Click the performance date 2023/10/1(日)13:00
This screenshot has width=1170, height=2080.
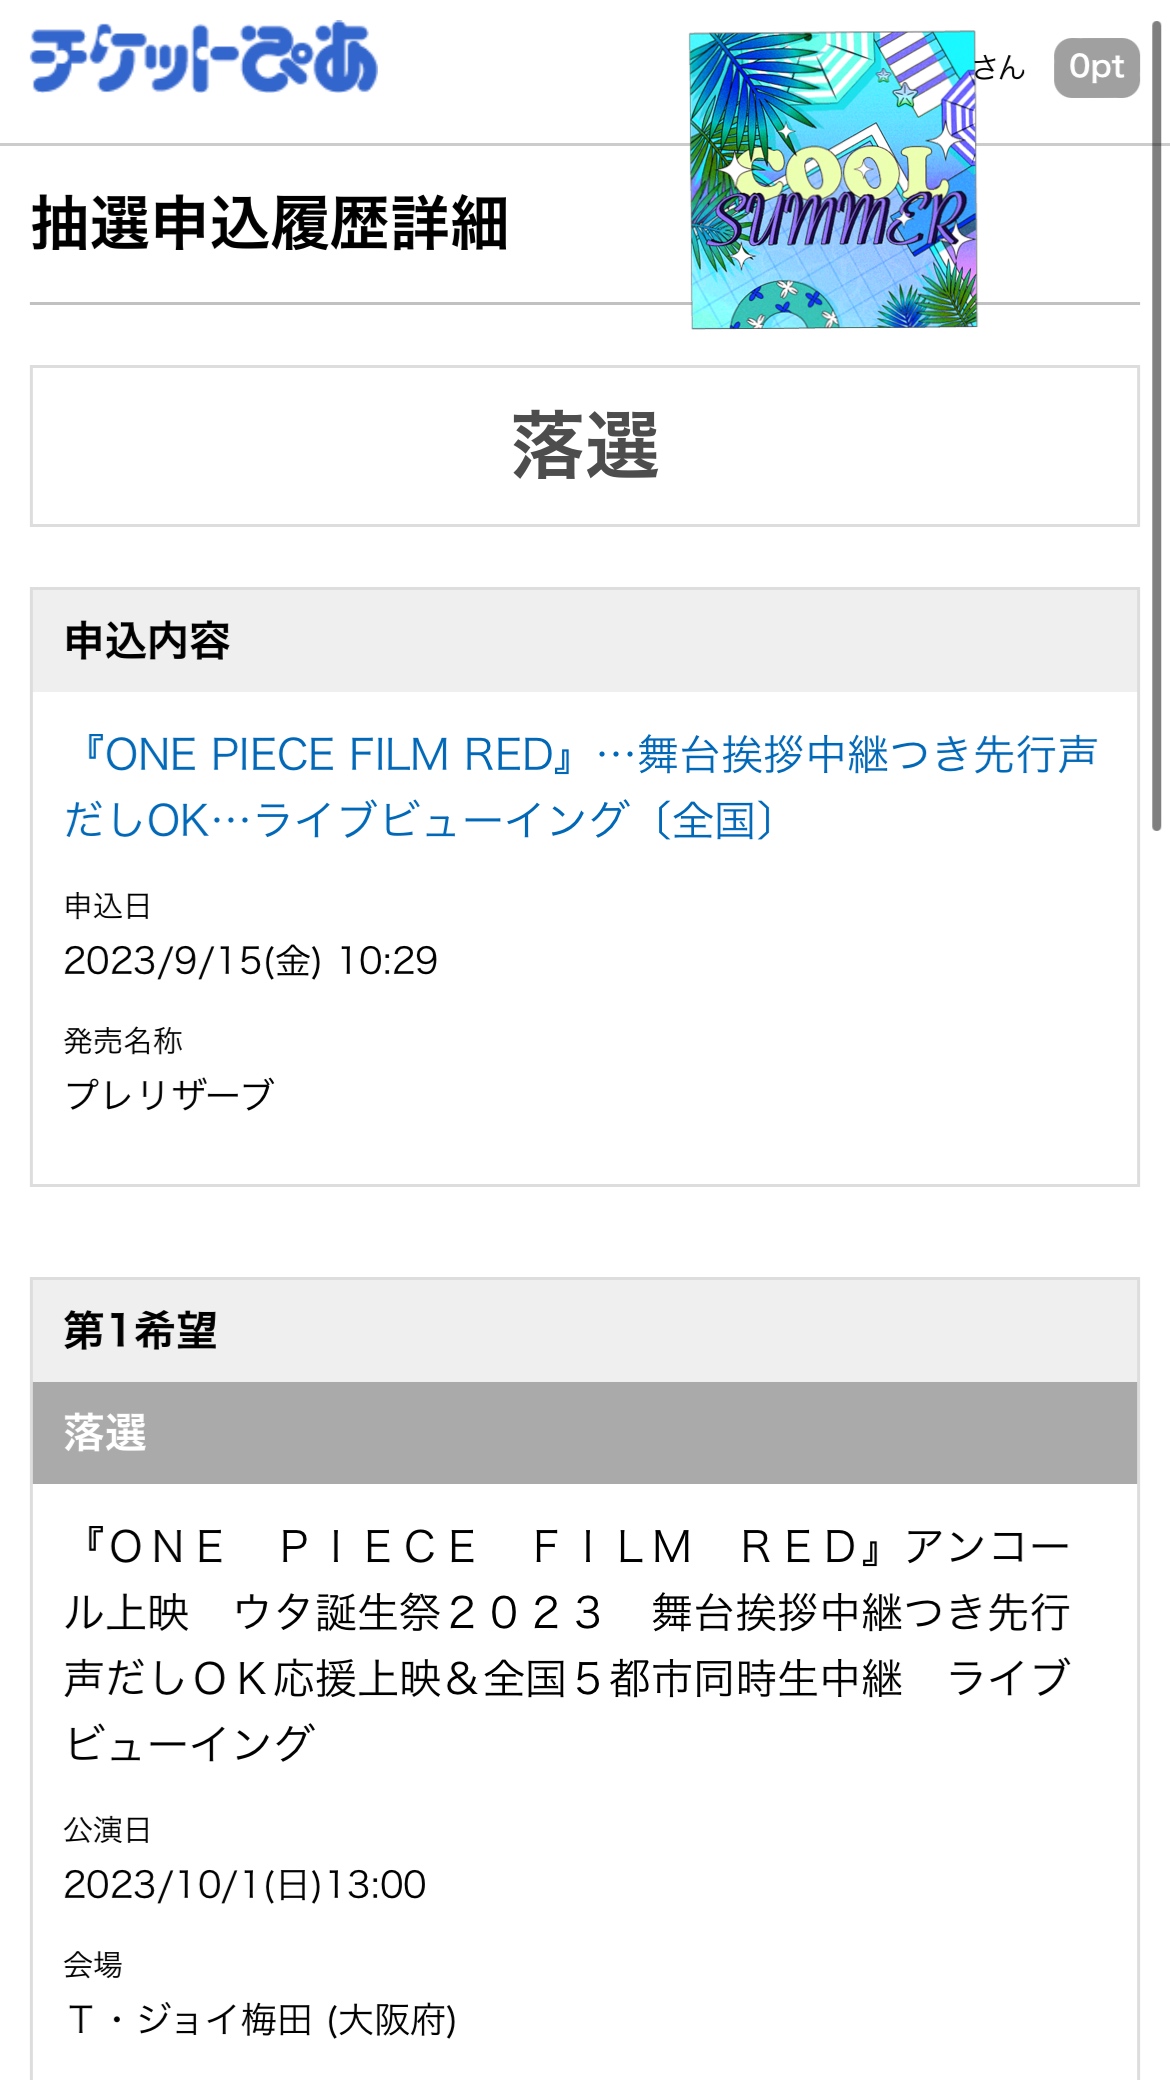pyautogui.click(x=245, y=1885)
